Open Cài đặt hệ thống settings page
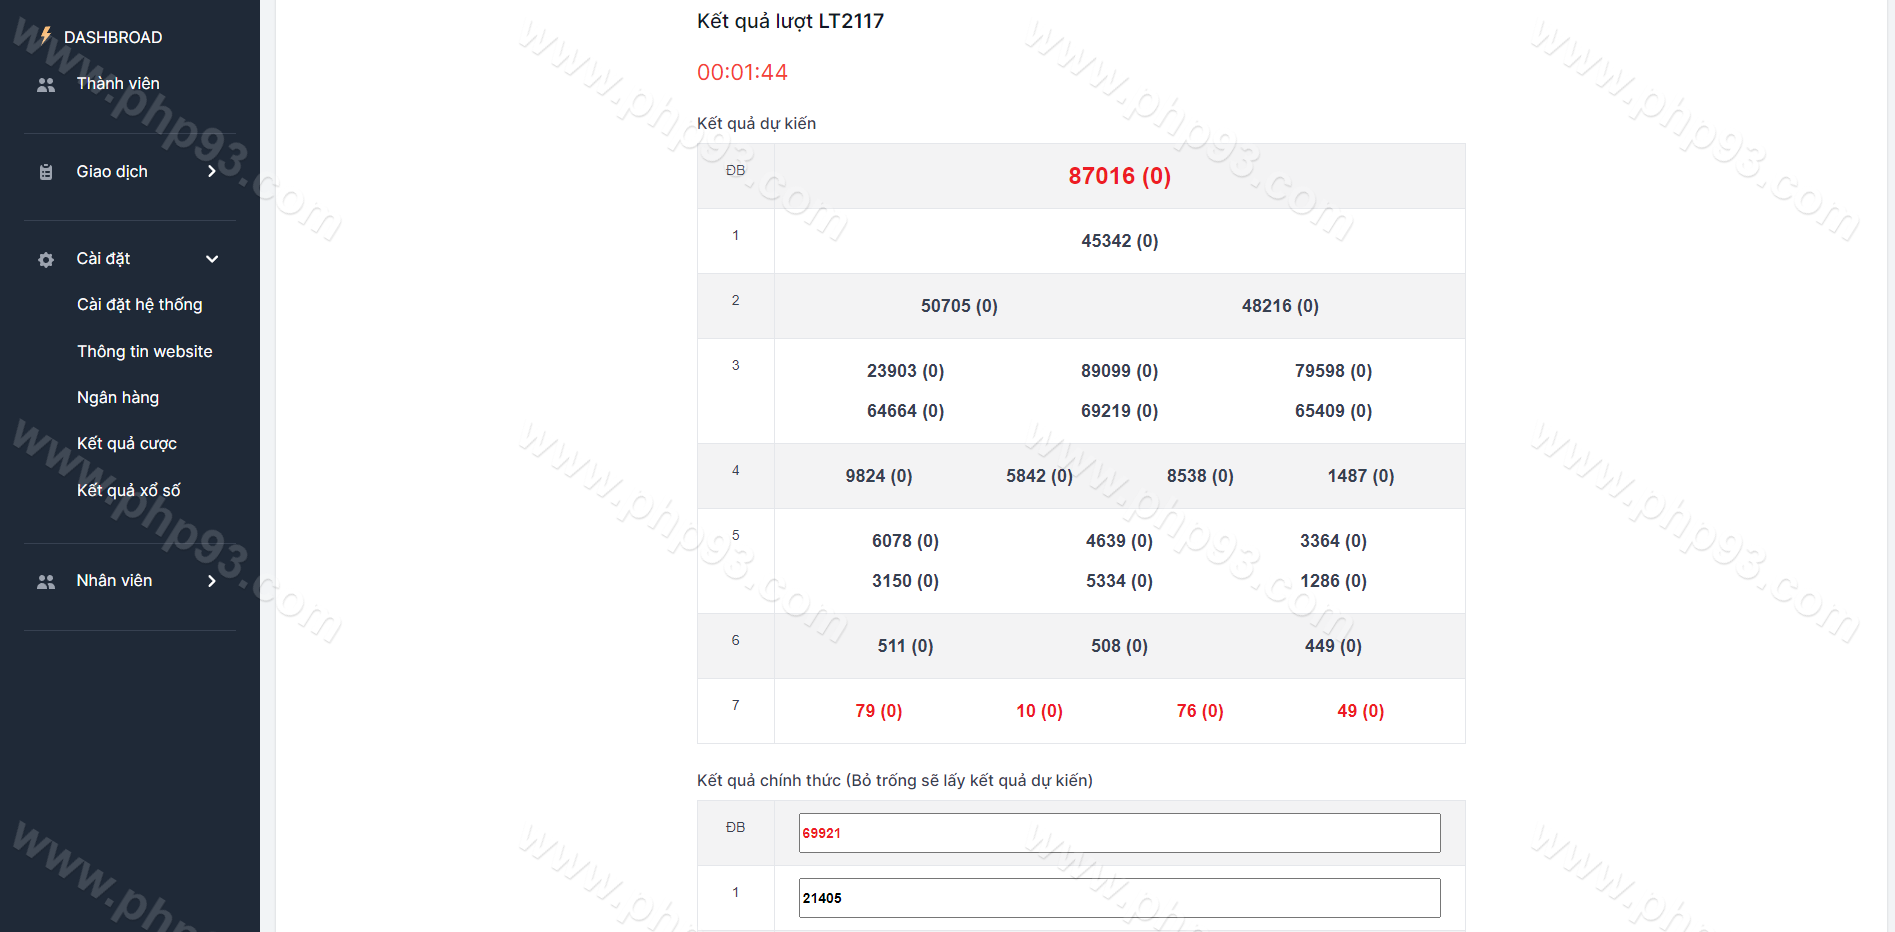 pyautogui.click(x=139, y=305)
